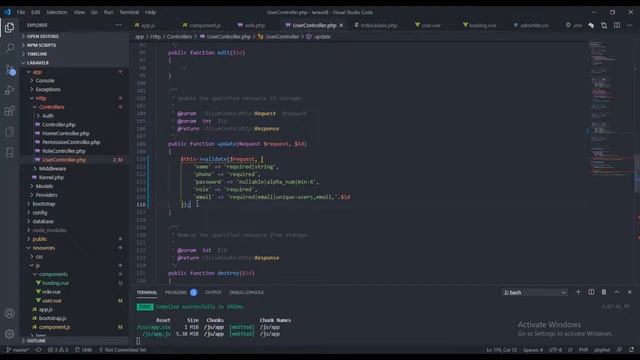Open the View menu
This screenshot has height=360, width=640.
click(79, 12)
